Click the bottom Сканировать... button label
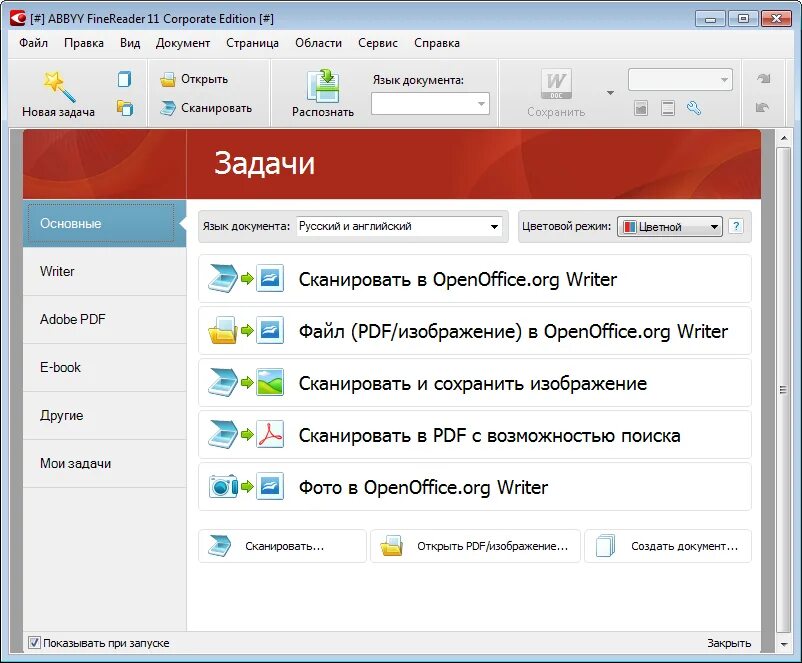Image resolution: width=802 pixels, height=663 pixels. 284,546
